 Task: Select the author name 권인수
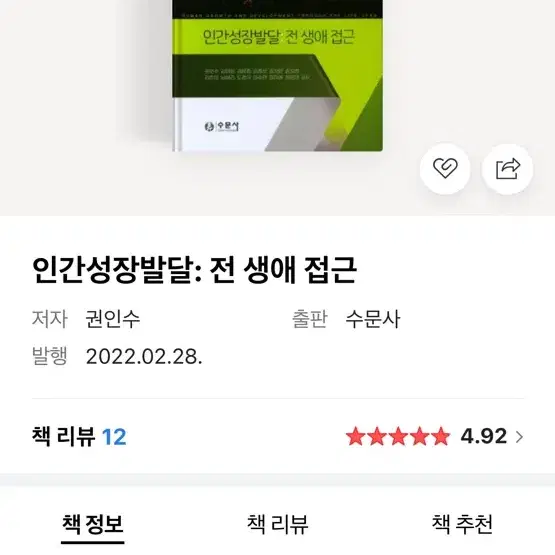pos(113,319)
